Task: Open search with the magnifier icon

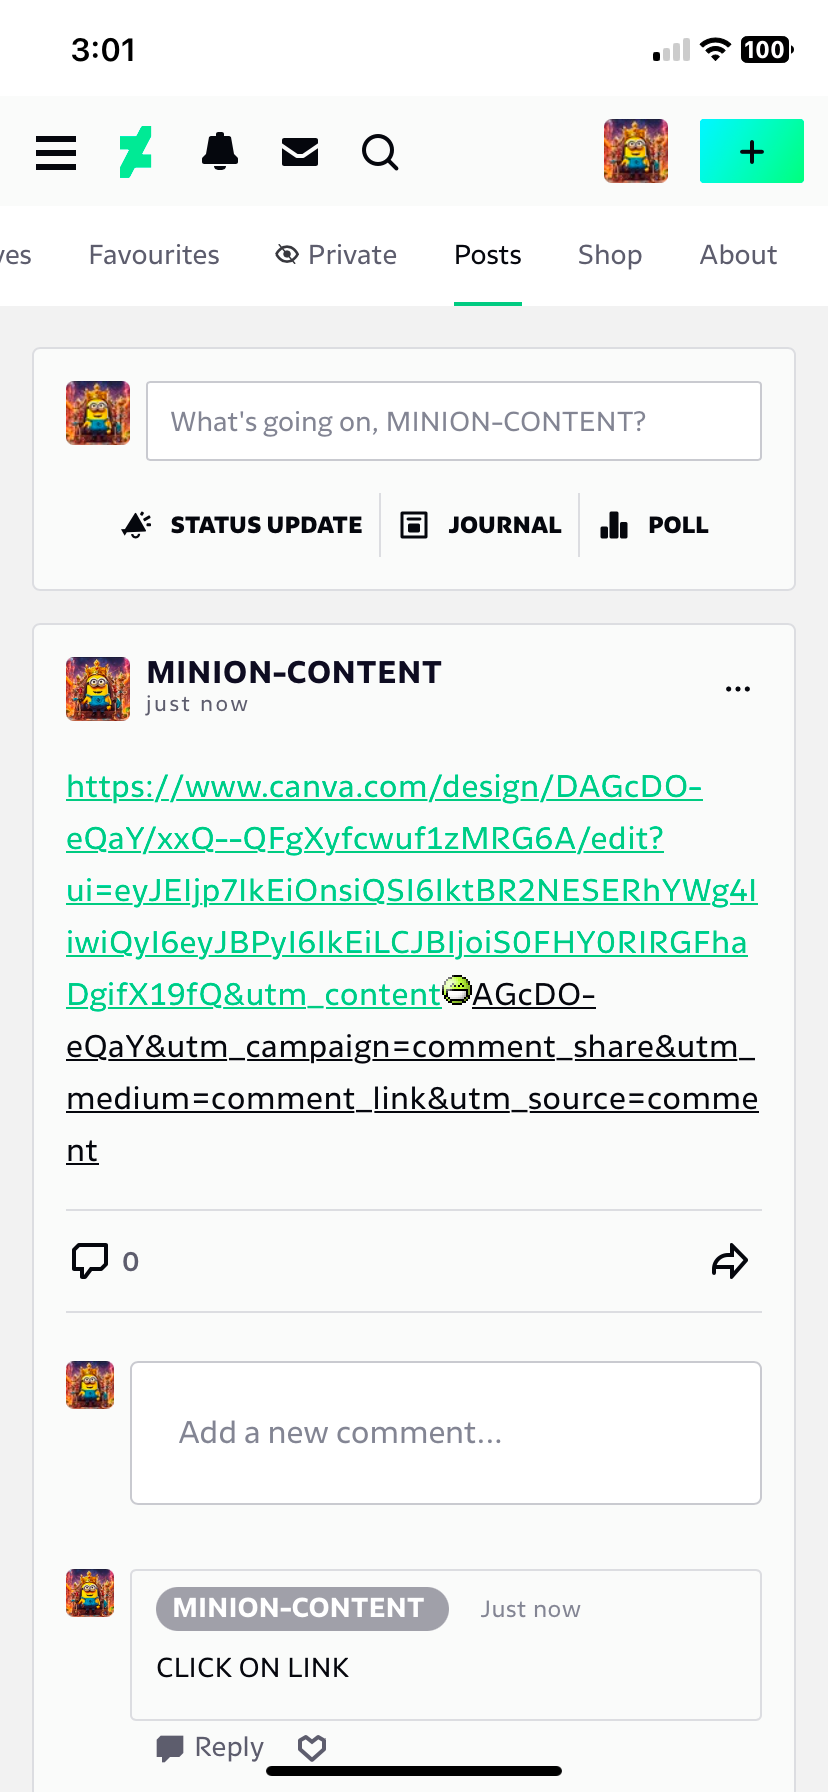Action: click(x=380, y=153)
